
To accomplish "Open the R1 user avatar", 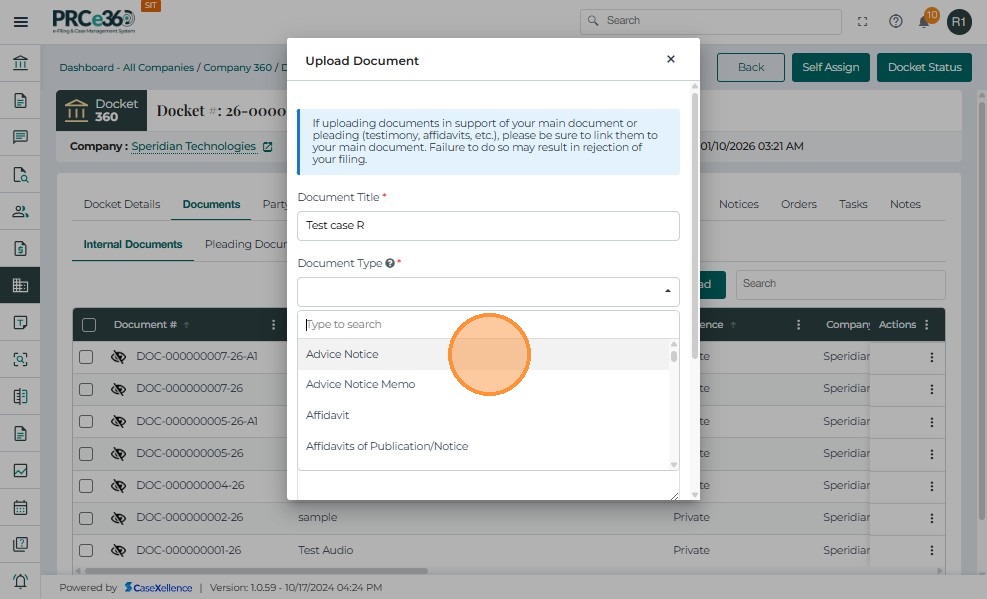I will 959,21.
